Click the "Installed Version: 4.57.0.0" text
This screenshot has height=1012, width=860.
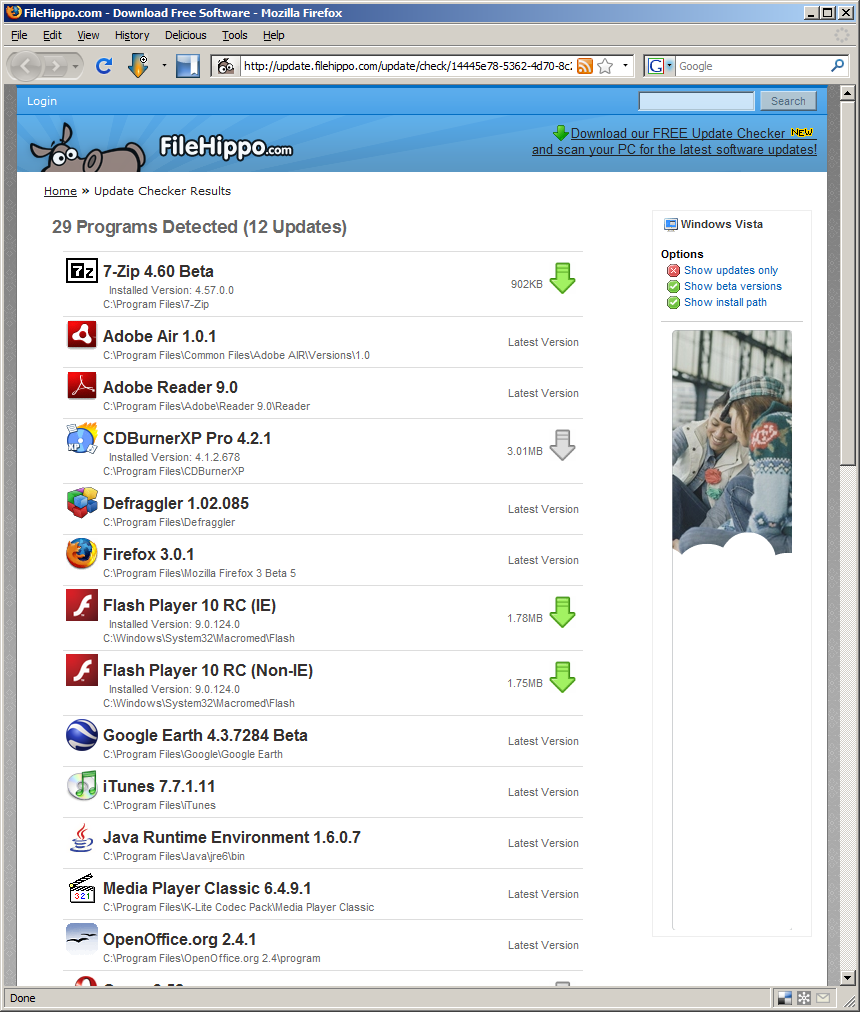pyautogui.click(x=171, y=290)
